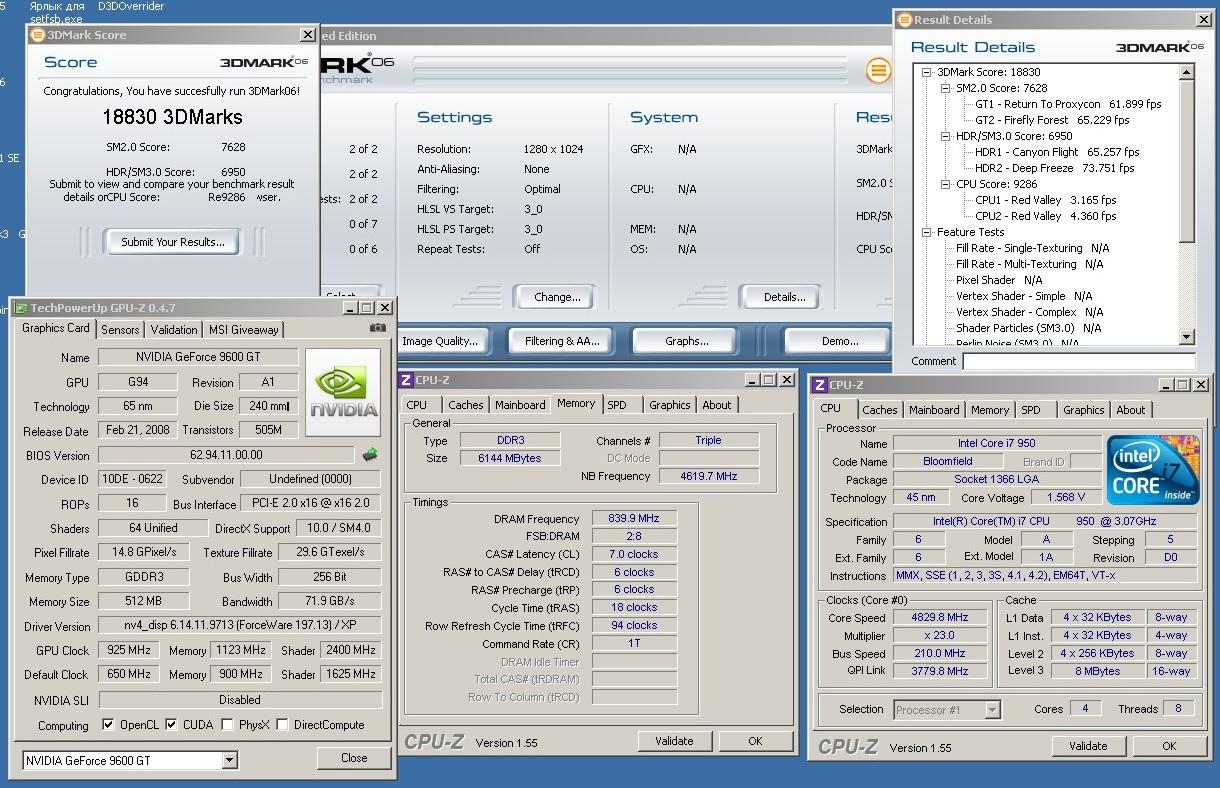1220x788 pixels.
Task: Click the GPU Name field NVIDIA GeForce 9600 GT
Action: click(198, 357)
